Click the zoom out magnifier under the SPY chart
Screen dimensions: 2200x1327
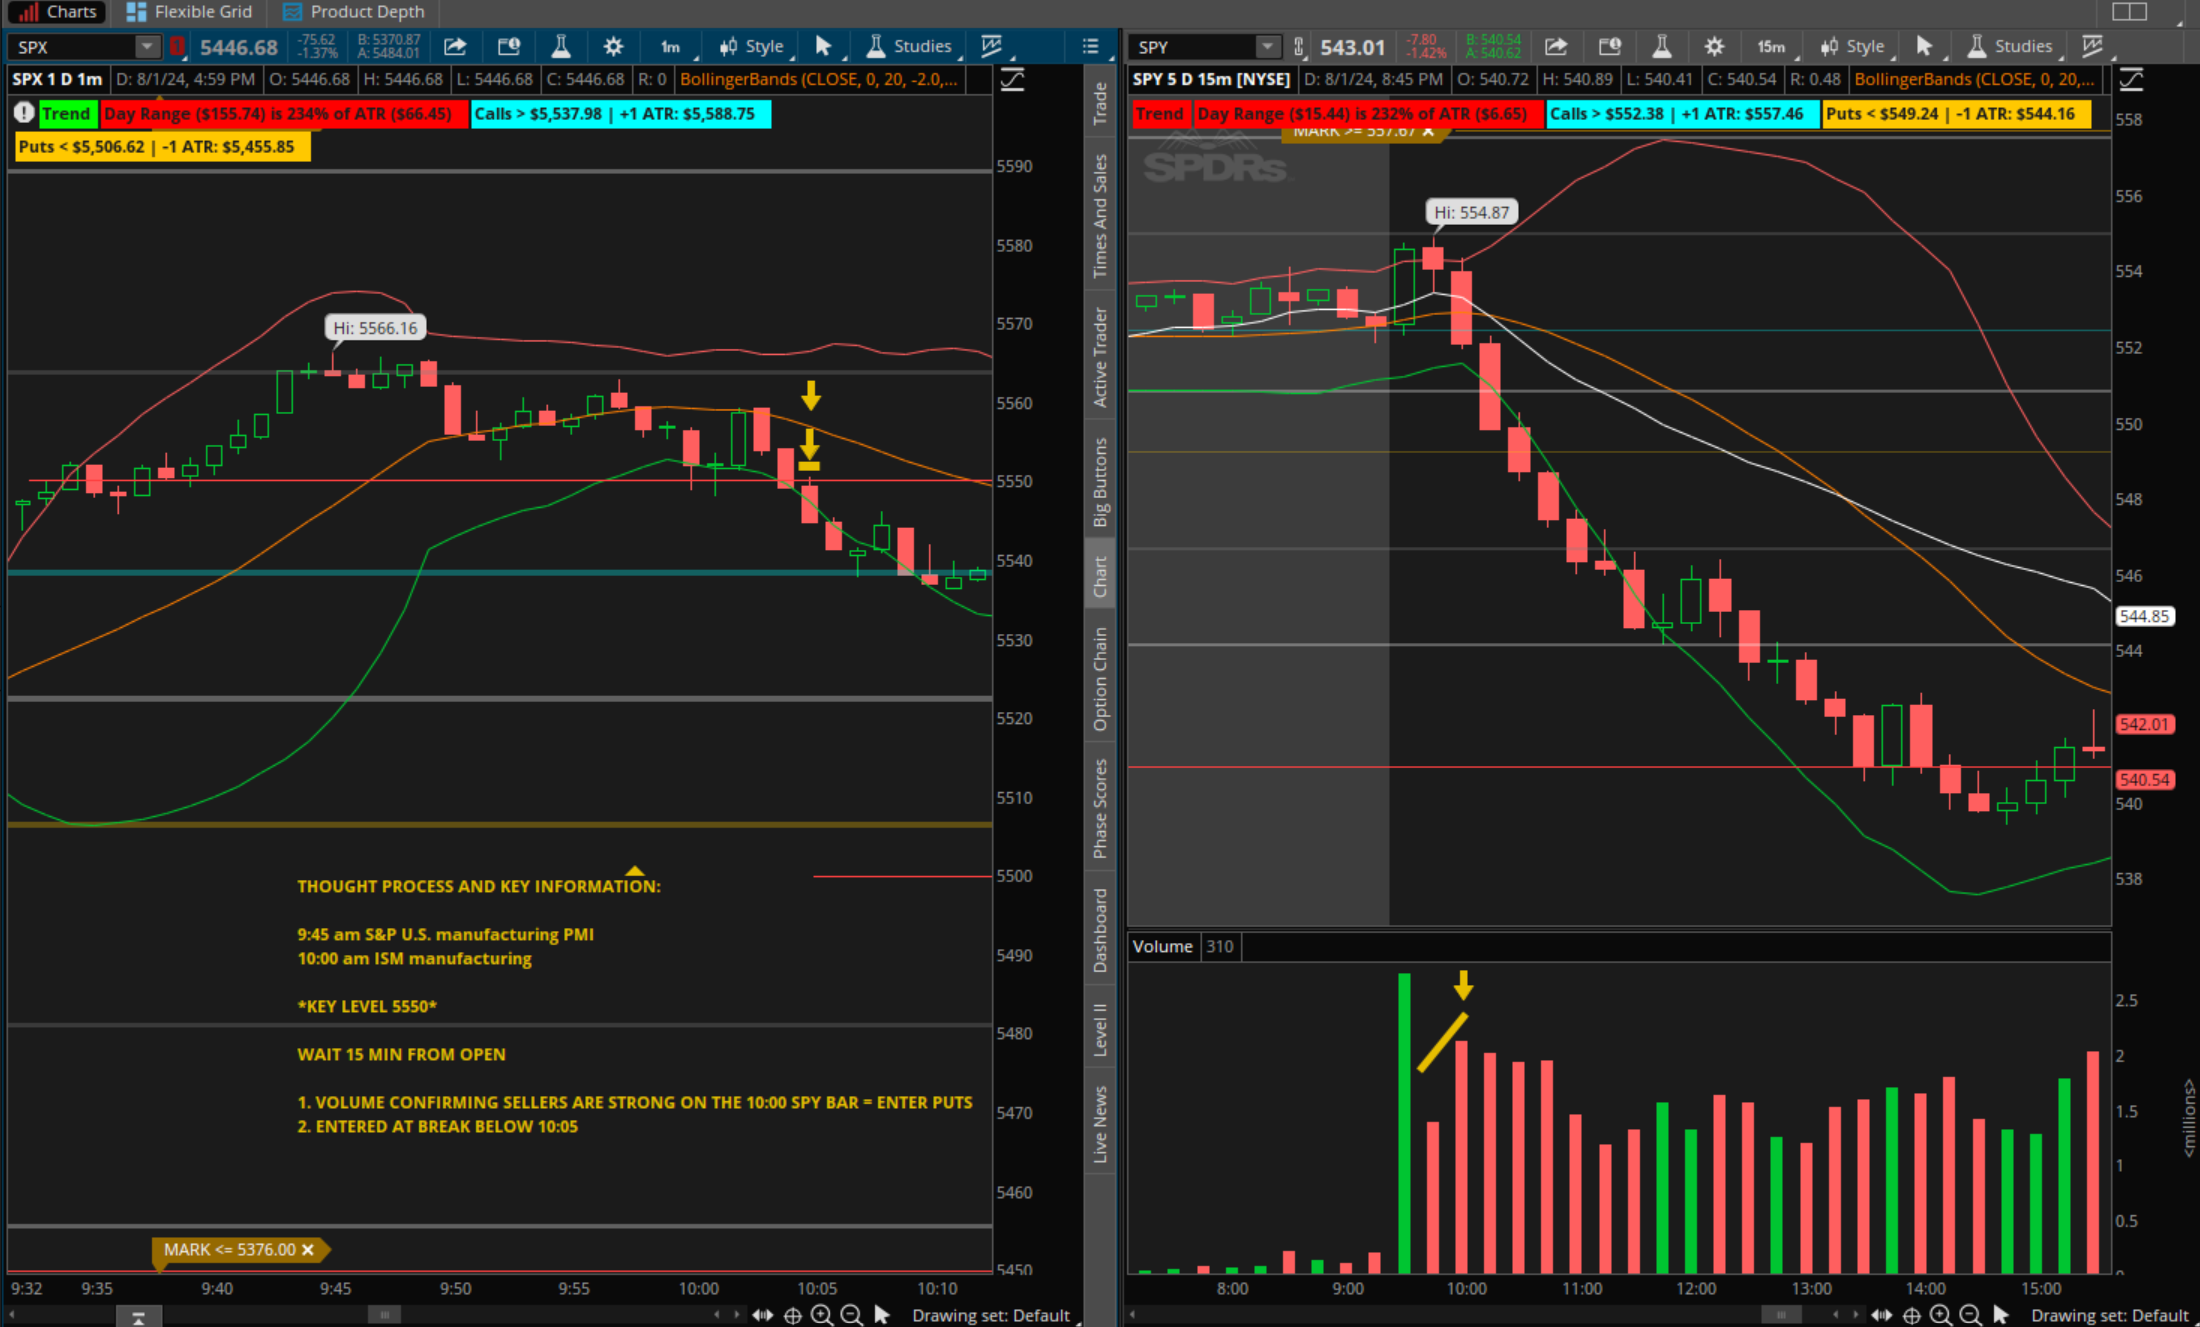pos(1970,1315)
